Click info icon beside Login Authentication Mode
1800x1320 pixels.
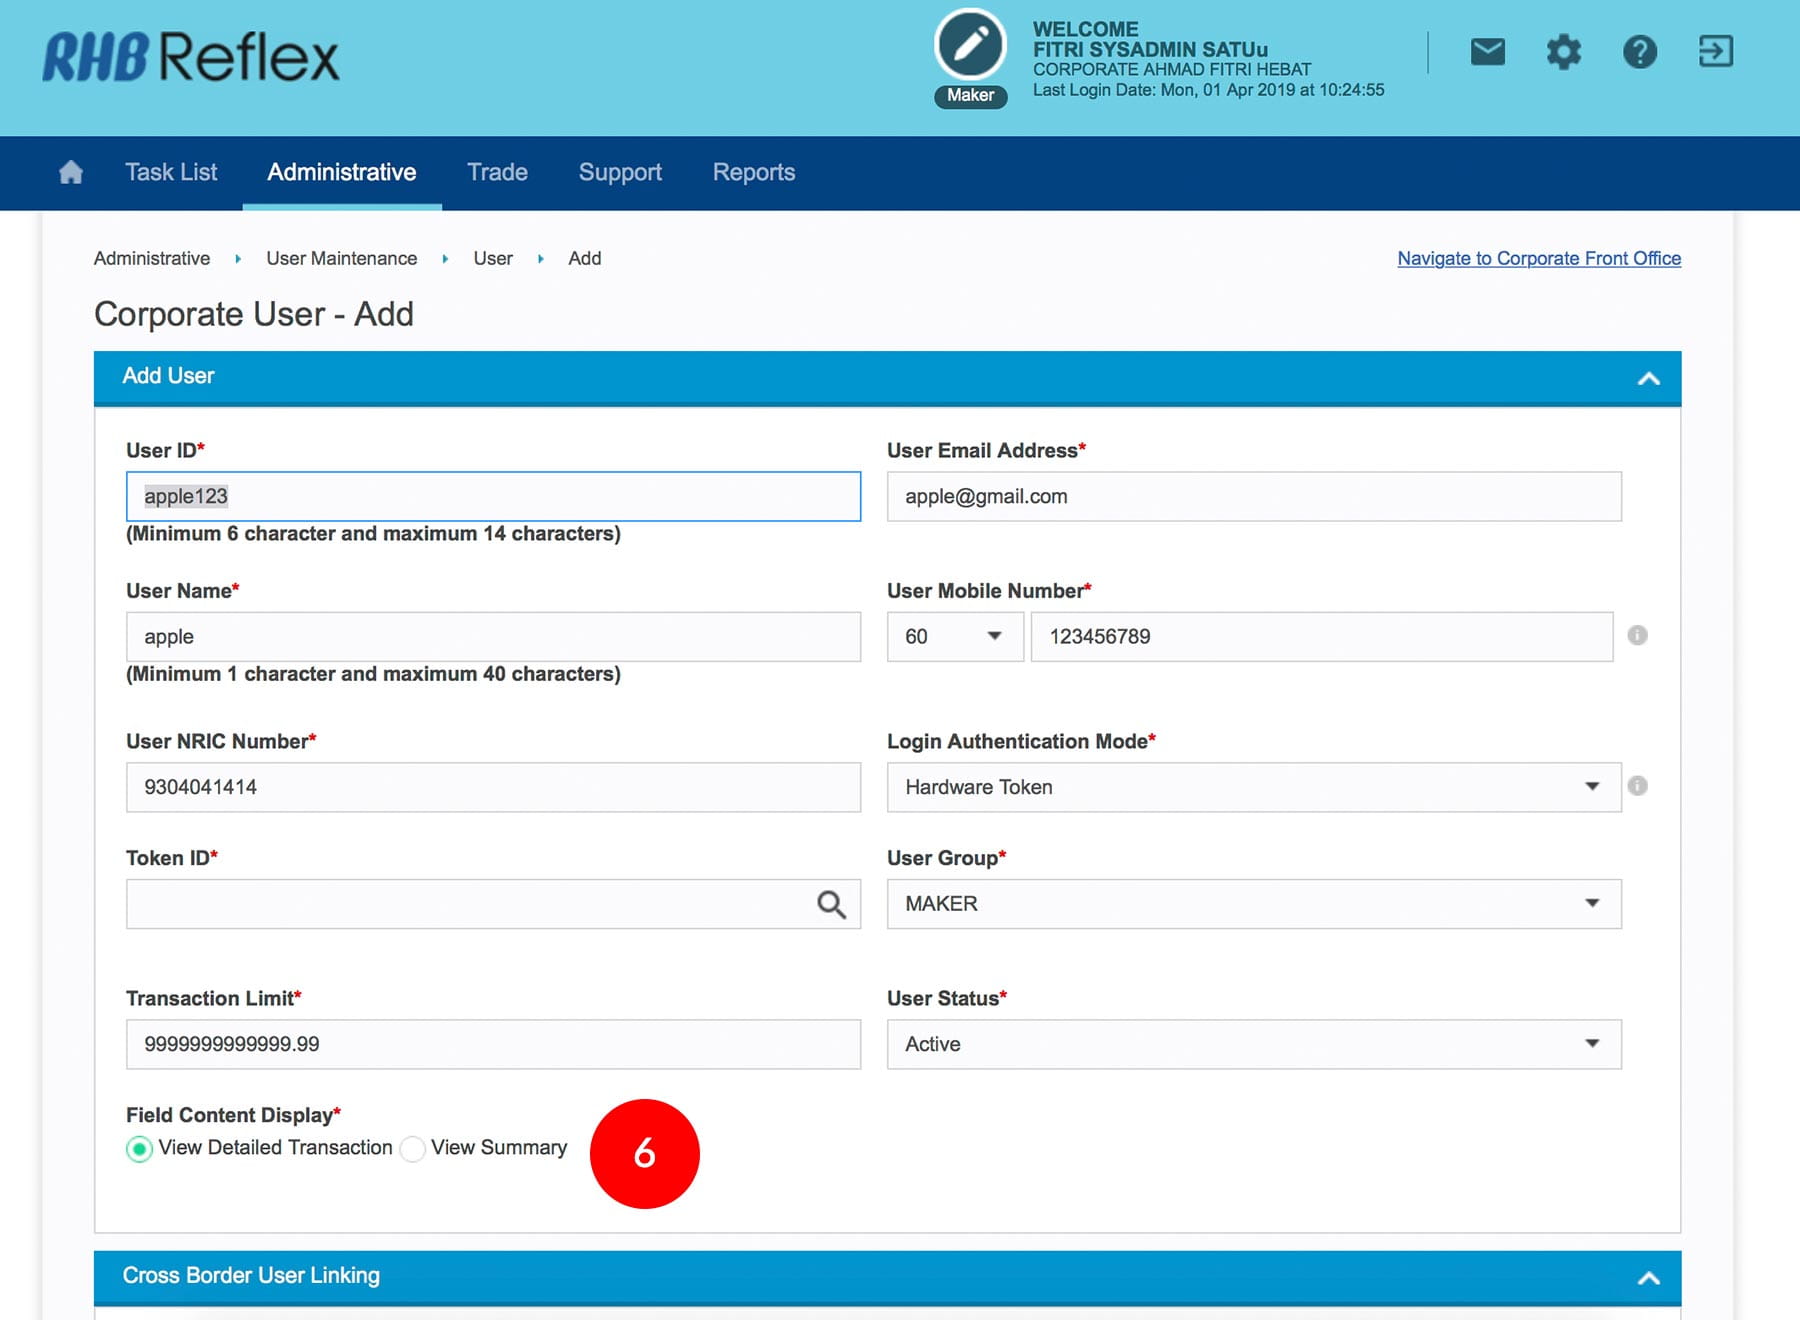tap(1637, 786)
